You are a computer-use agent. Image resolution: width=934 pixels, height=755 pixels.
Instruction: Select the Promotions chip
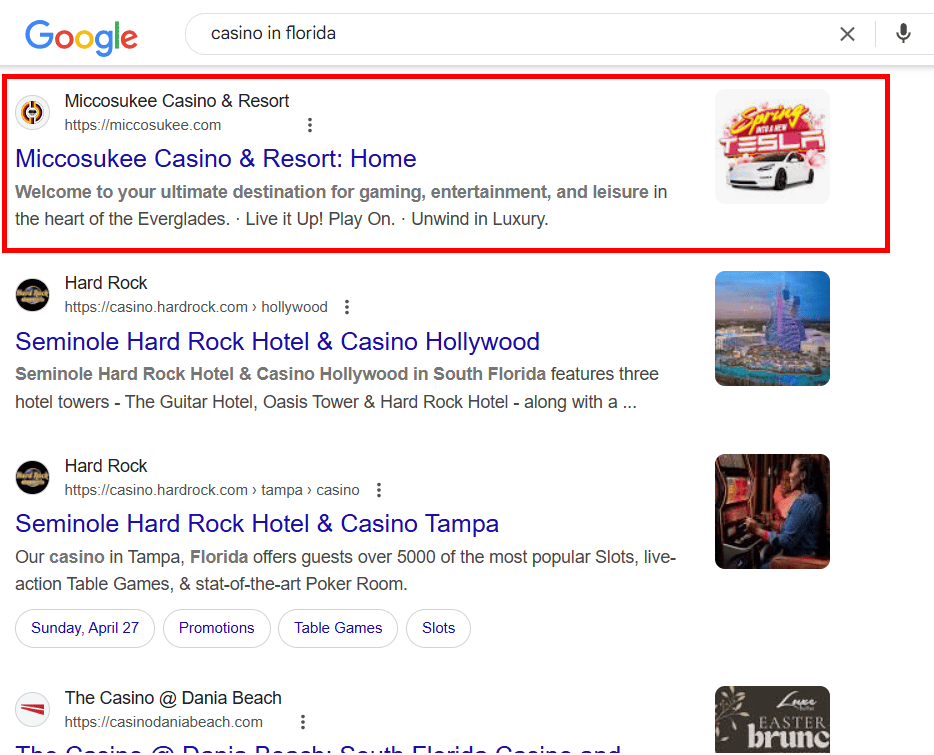point(216,628)
